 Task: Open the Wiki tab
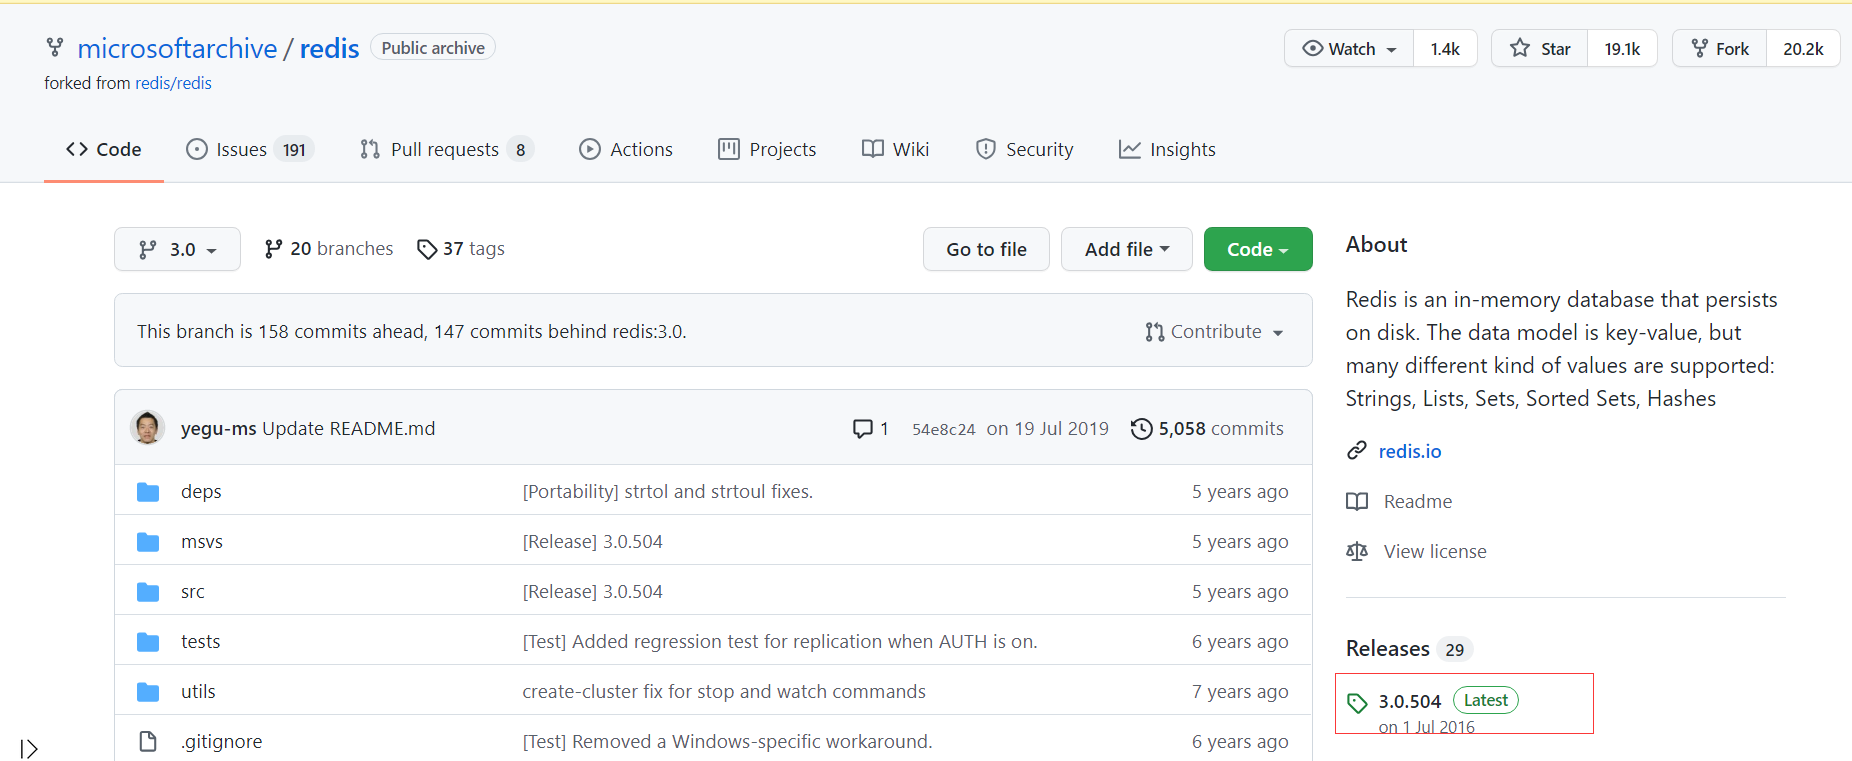(896, 149)
